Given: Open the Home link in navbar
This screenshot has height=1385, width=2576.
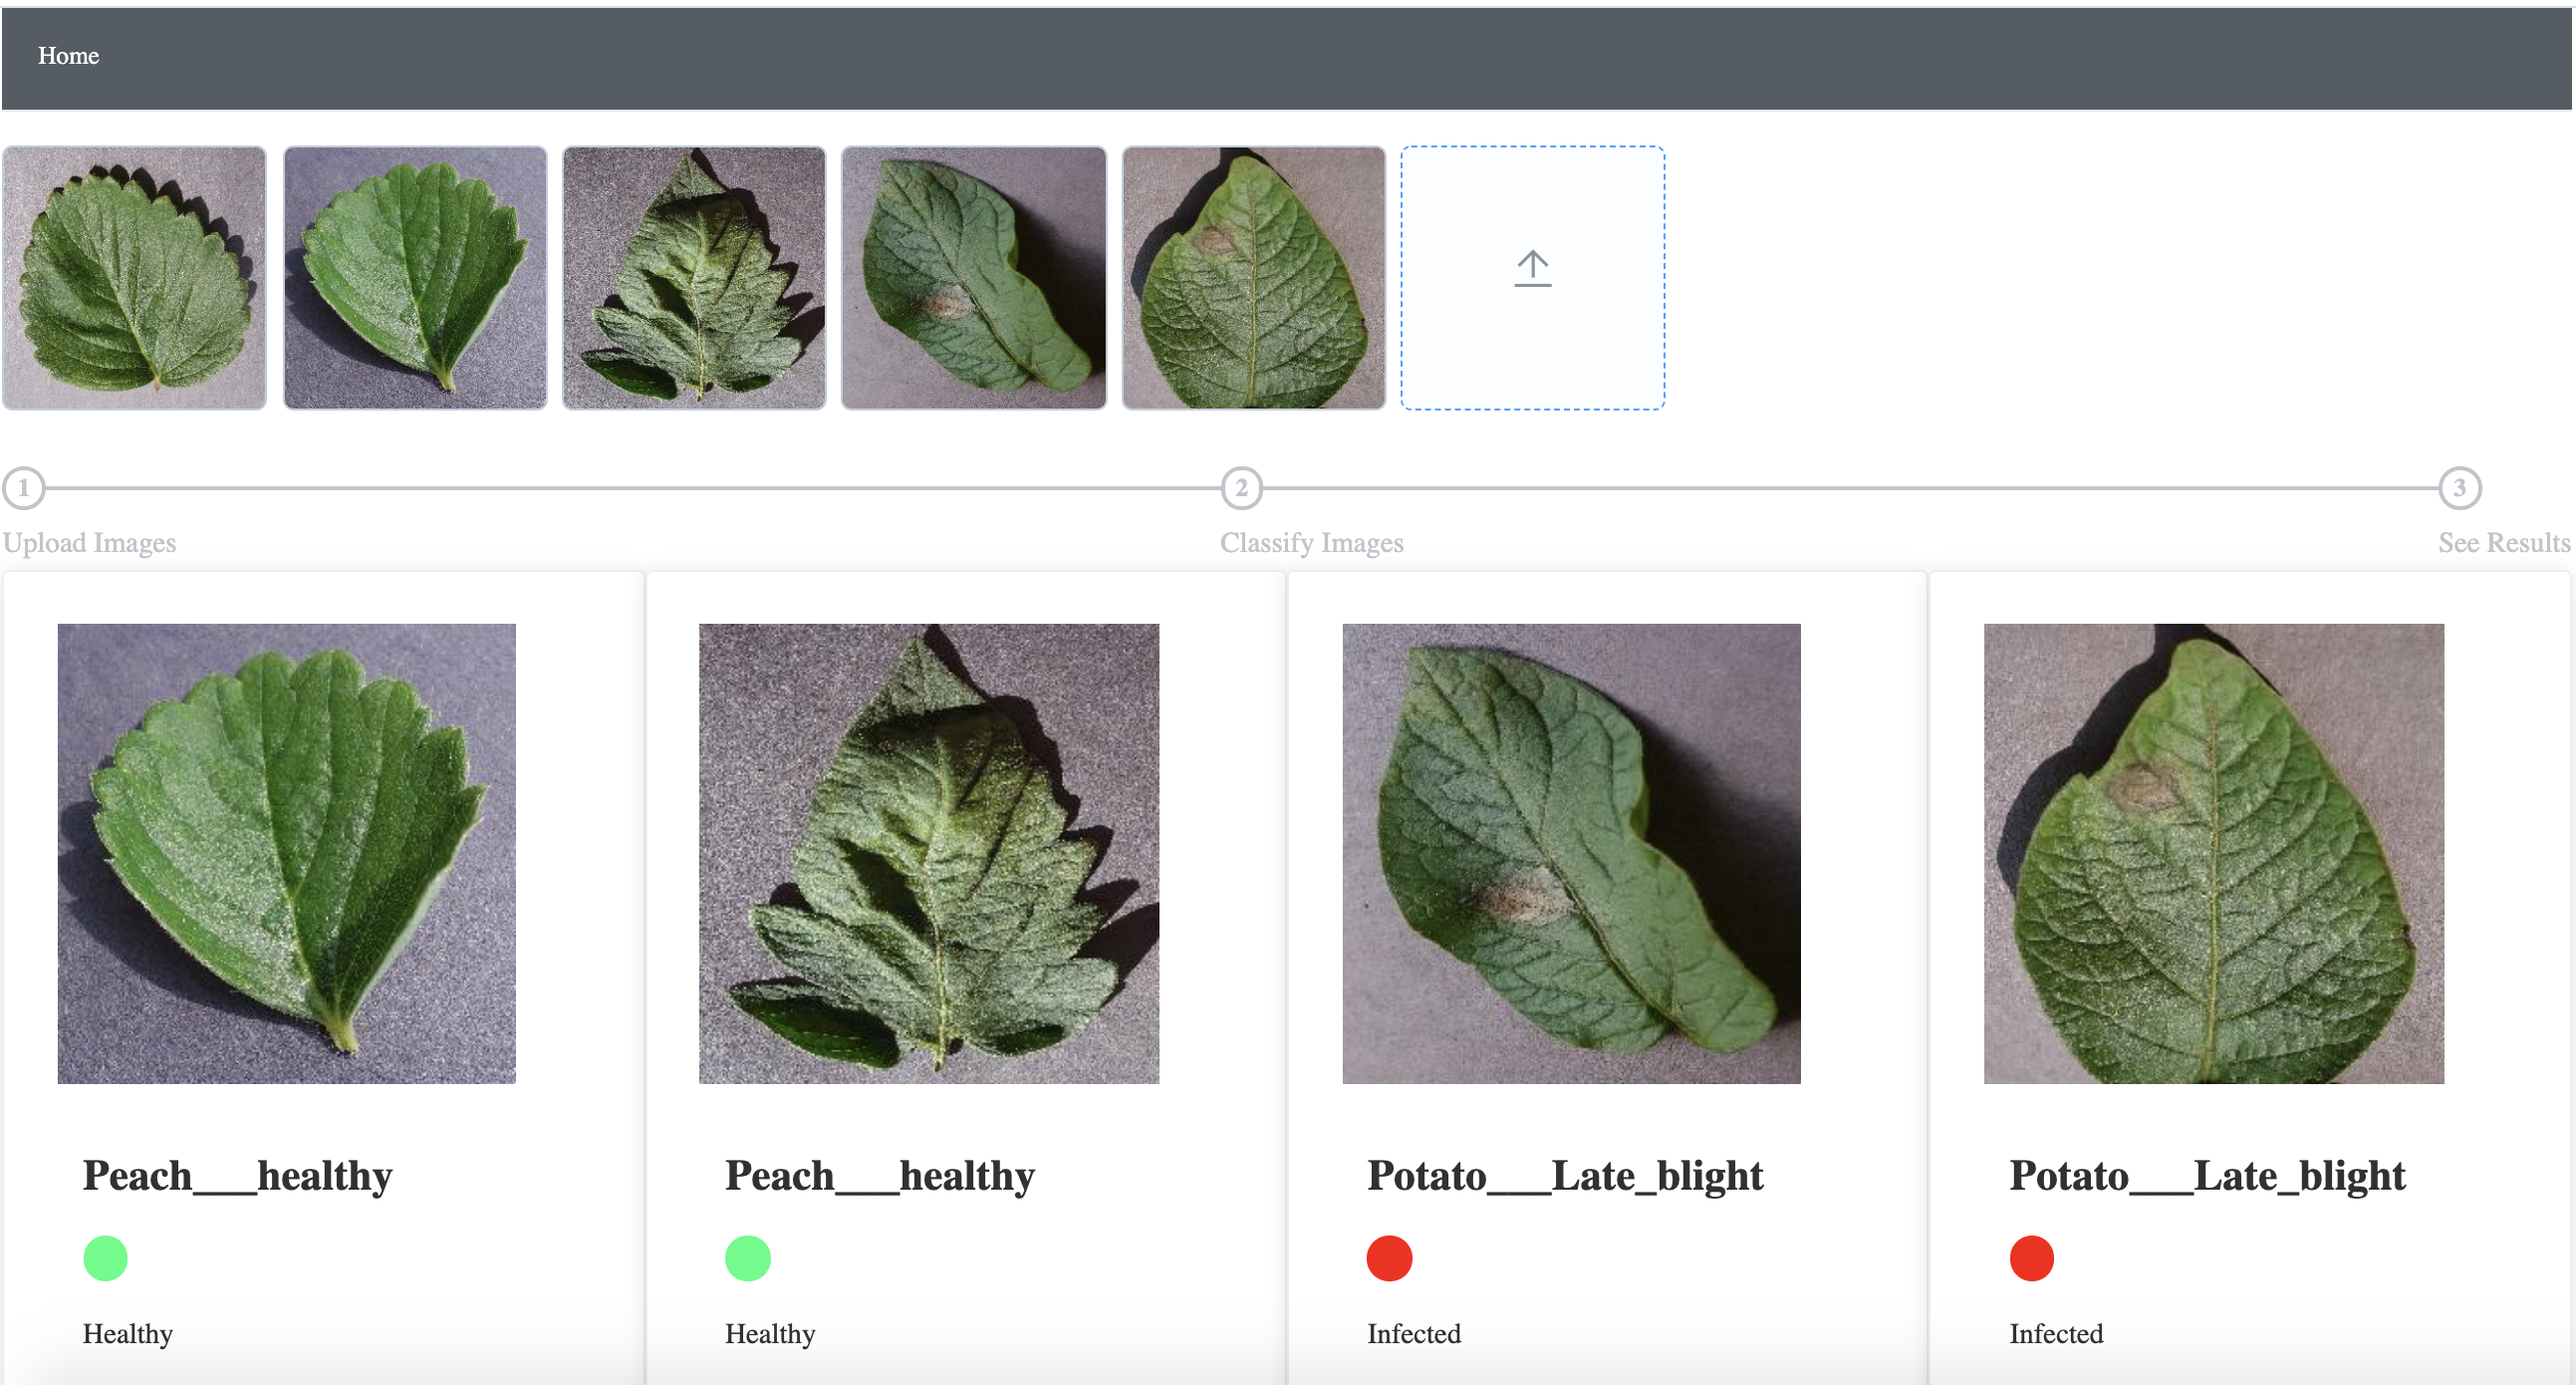Looking at the screenshot, I should [68, 56].
